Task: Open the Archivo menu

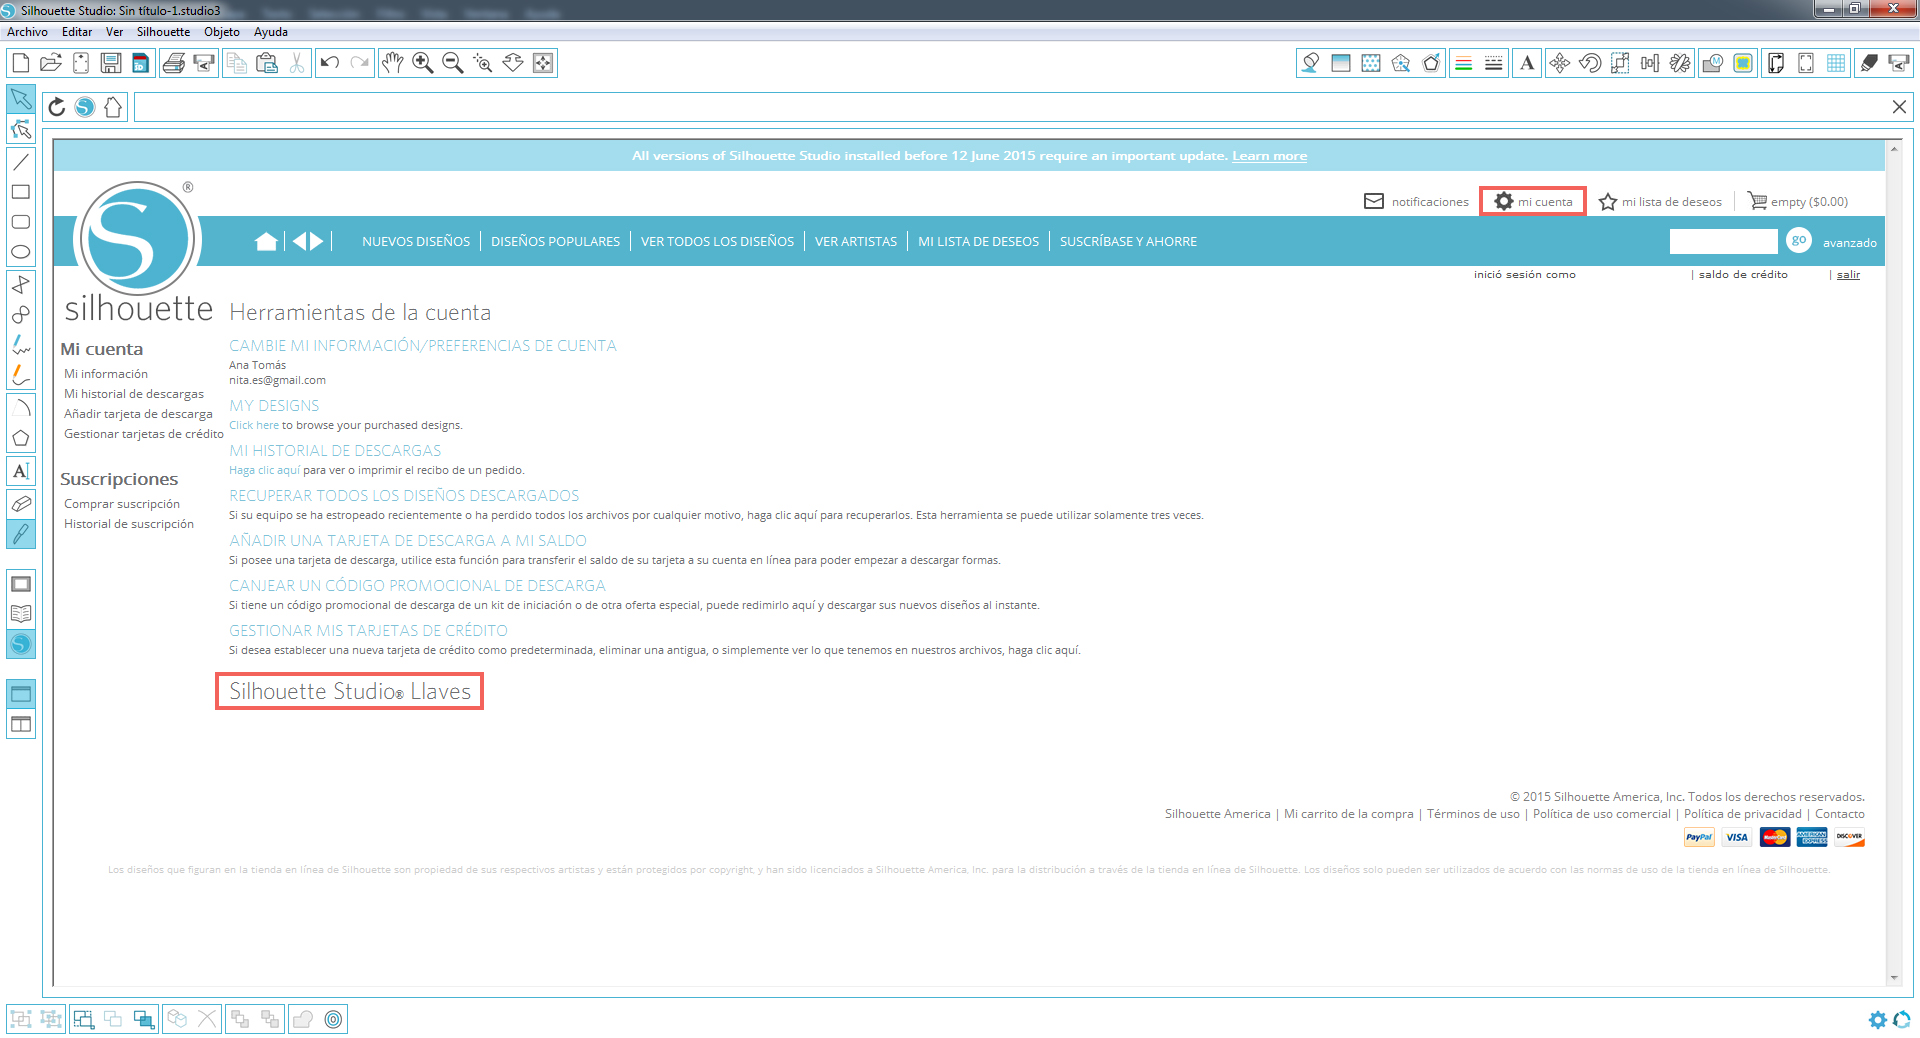Action: (27, 32)
